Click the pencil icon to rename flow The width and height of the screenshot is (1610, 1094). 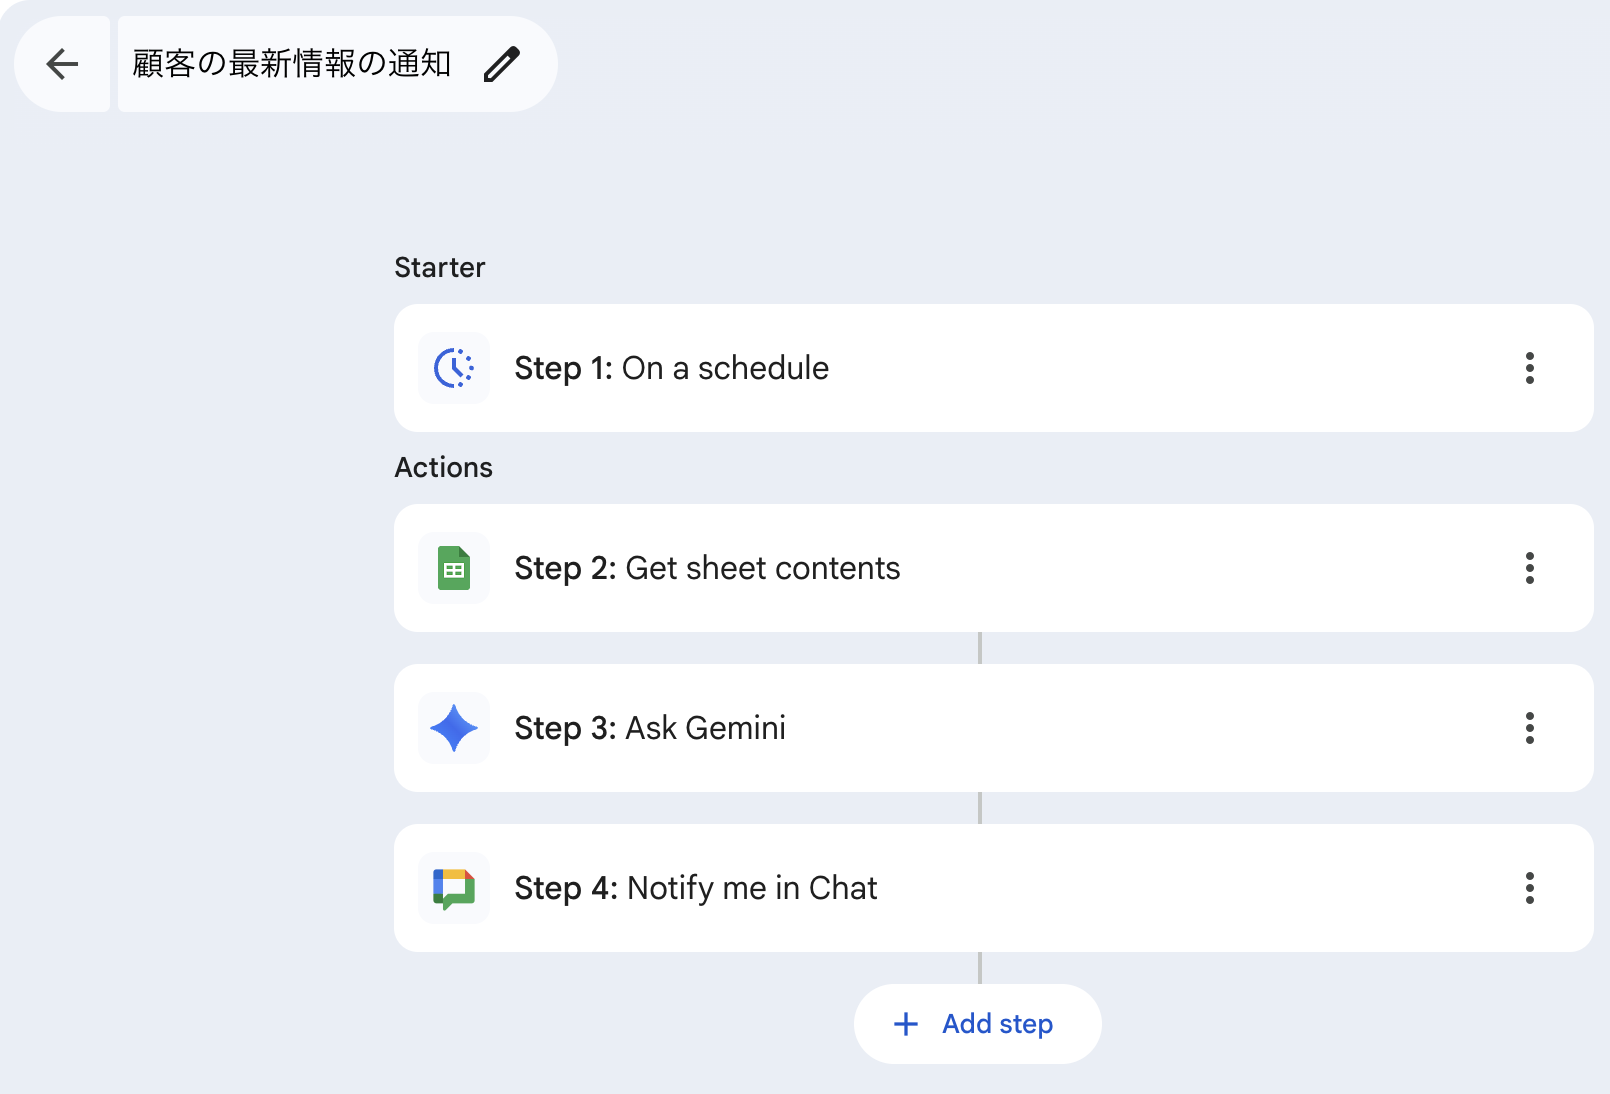502,64
